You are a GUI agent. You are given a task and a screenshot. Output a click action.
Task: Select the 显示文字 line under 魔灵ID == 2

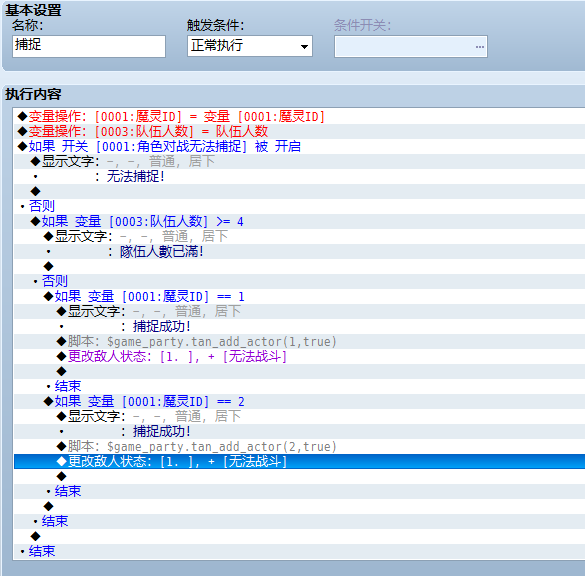coord(299,417)
